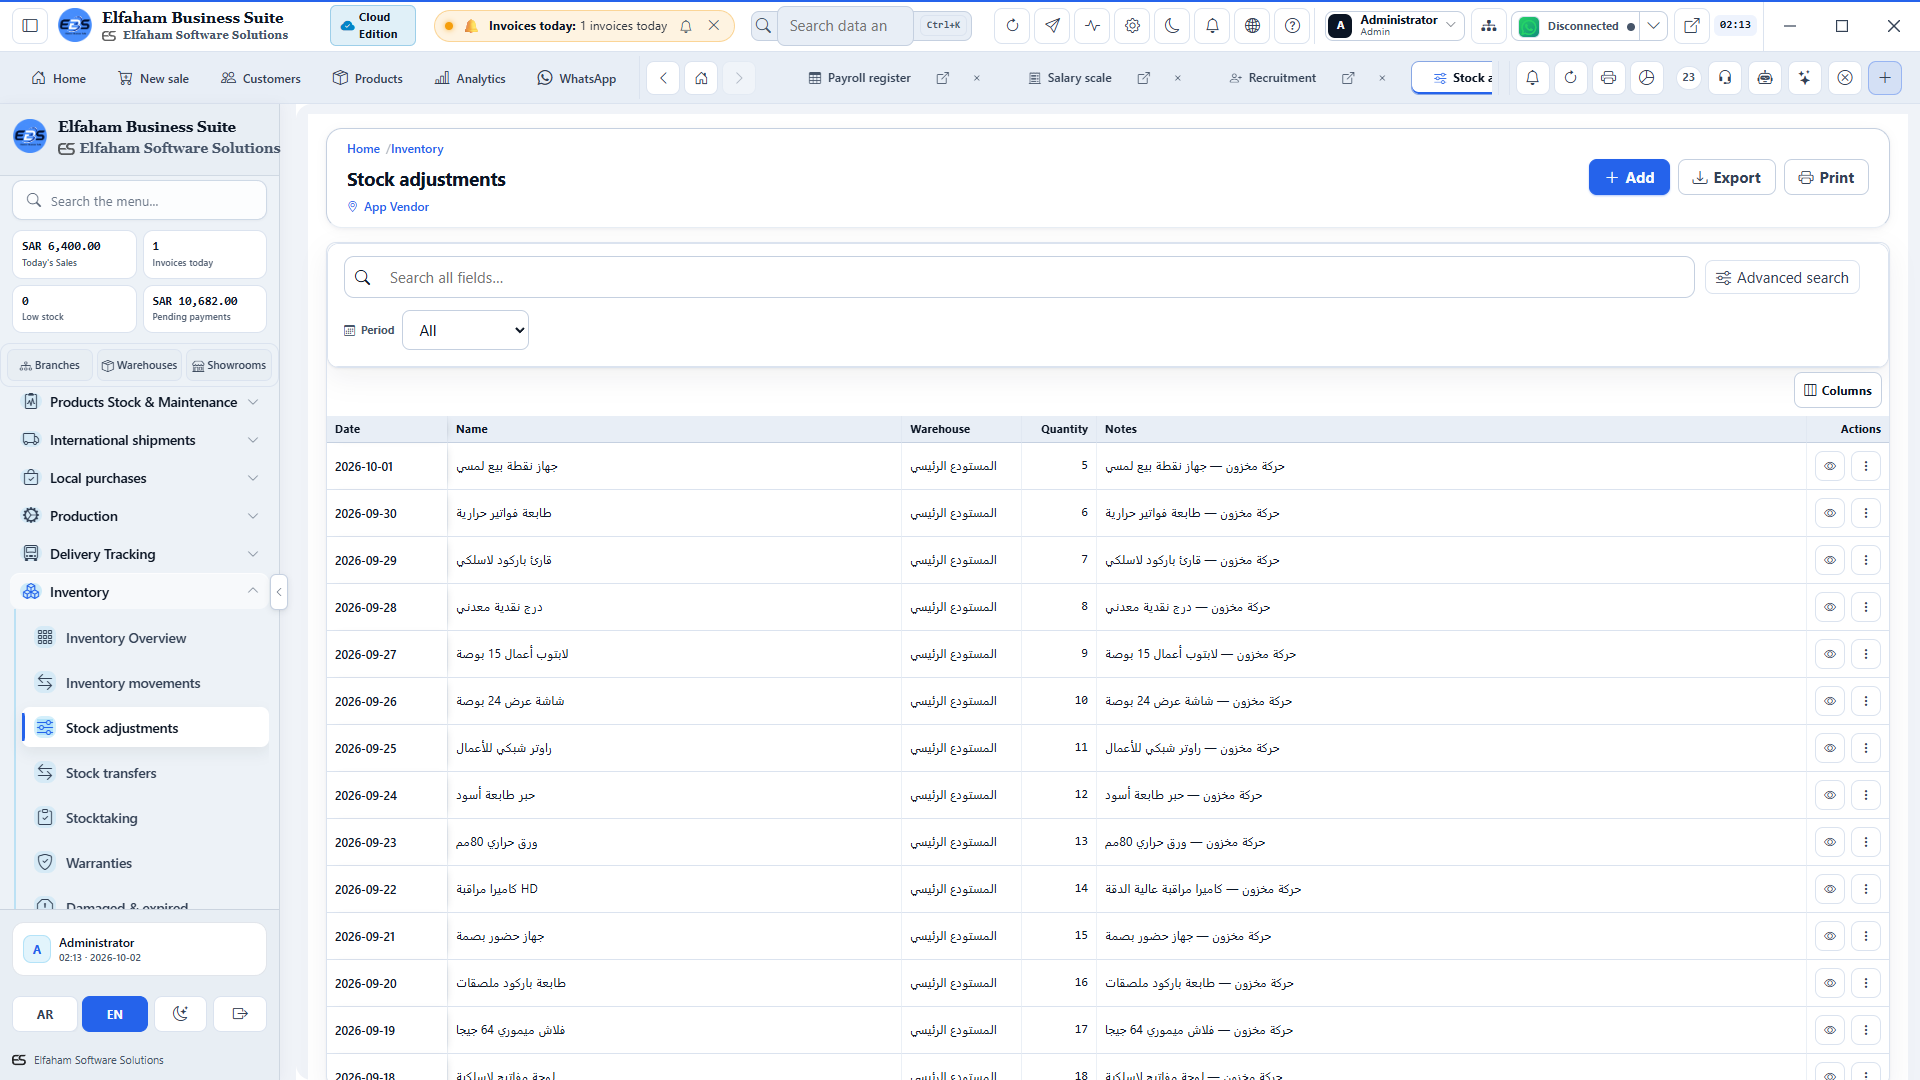Viewport: 1920px width, 1080px height.
Task: Open the organization tree icon
Action: coord(1489,26)
